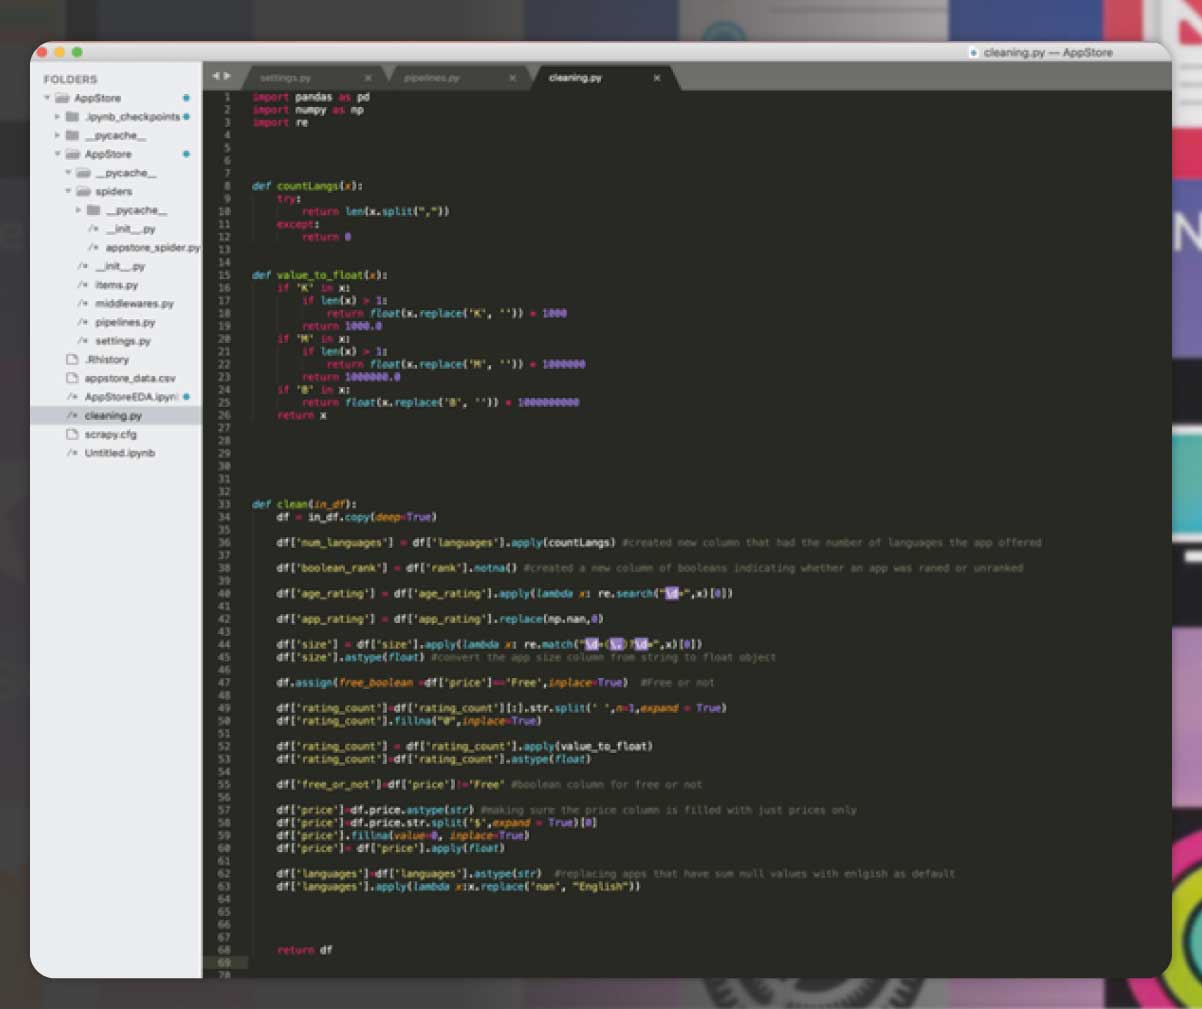Image resolution: width=1202 pixels, height=1009 pixels.
Task: Place cursor on 'def countLangs(x):' line
Action: pos(307,186)
